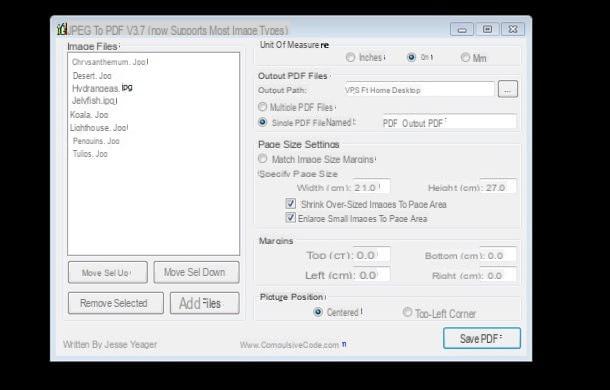Close the JPEG To PDF window
This screenshot has height=390, width=610.
513,29
